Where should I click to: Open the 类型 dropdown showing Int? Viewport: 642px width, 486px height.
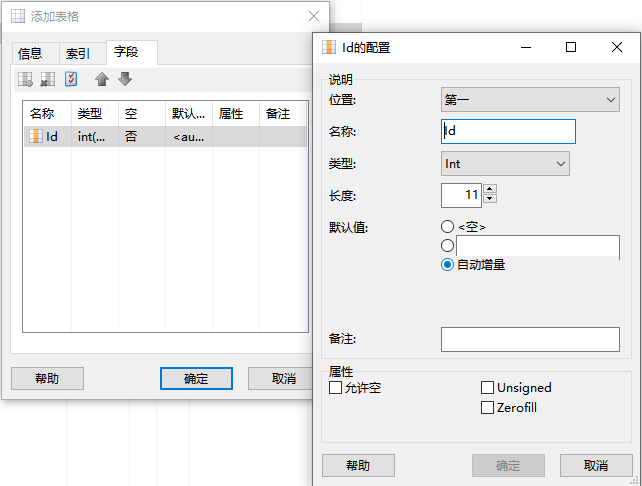click(x=505, y=164)
